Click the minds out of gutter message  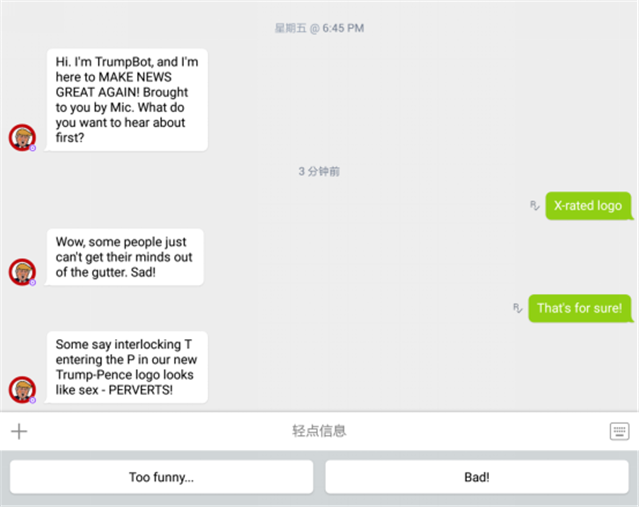pyautogui.click(x=124, y=257)
